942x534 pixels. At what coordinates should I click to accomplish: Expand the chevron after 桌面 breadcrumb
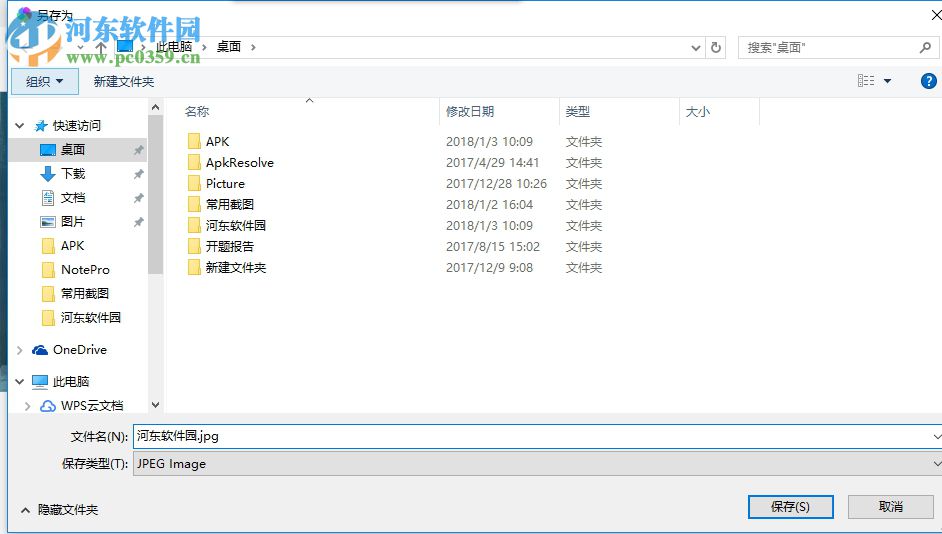click(x=253, y=47)
